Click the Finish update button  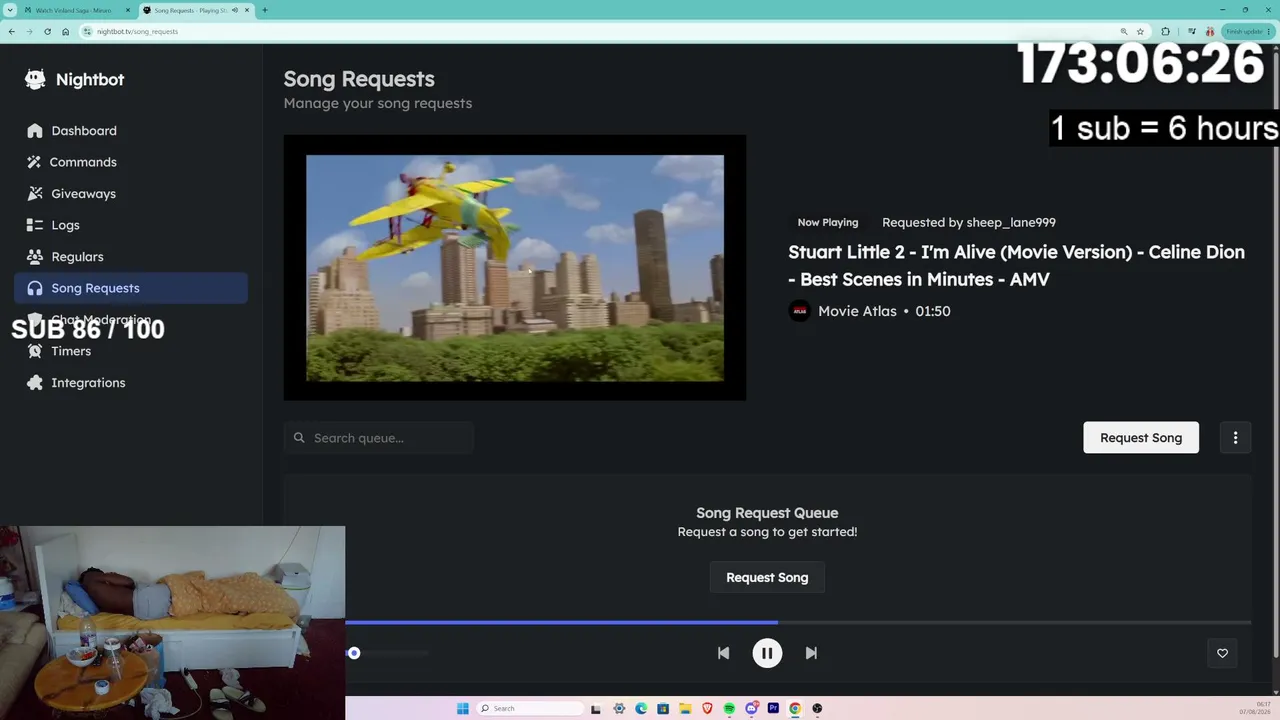[1248, 31]
